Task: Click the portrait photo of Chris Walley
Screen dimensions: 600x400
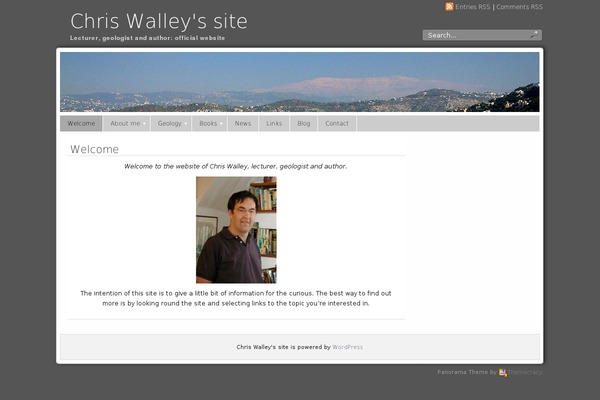Action: coord(236,230)
